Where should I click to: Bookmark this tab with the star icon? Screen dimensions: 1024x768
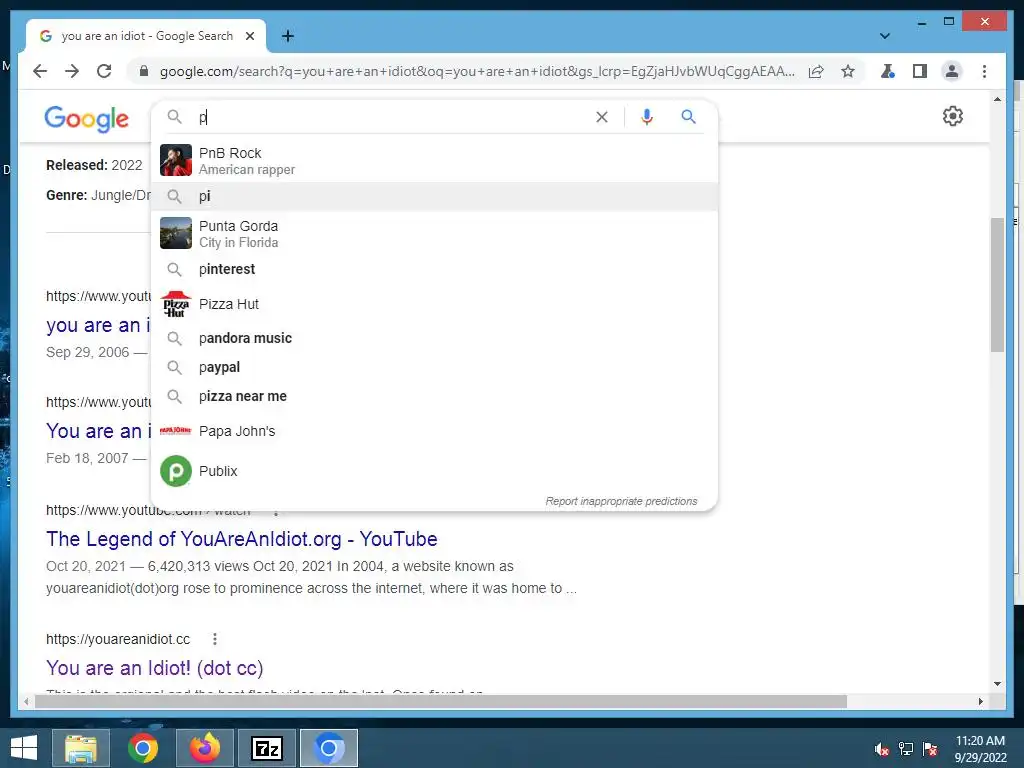click(x=848, y=71)
